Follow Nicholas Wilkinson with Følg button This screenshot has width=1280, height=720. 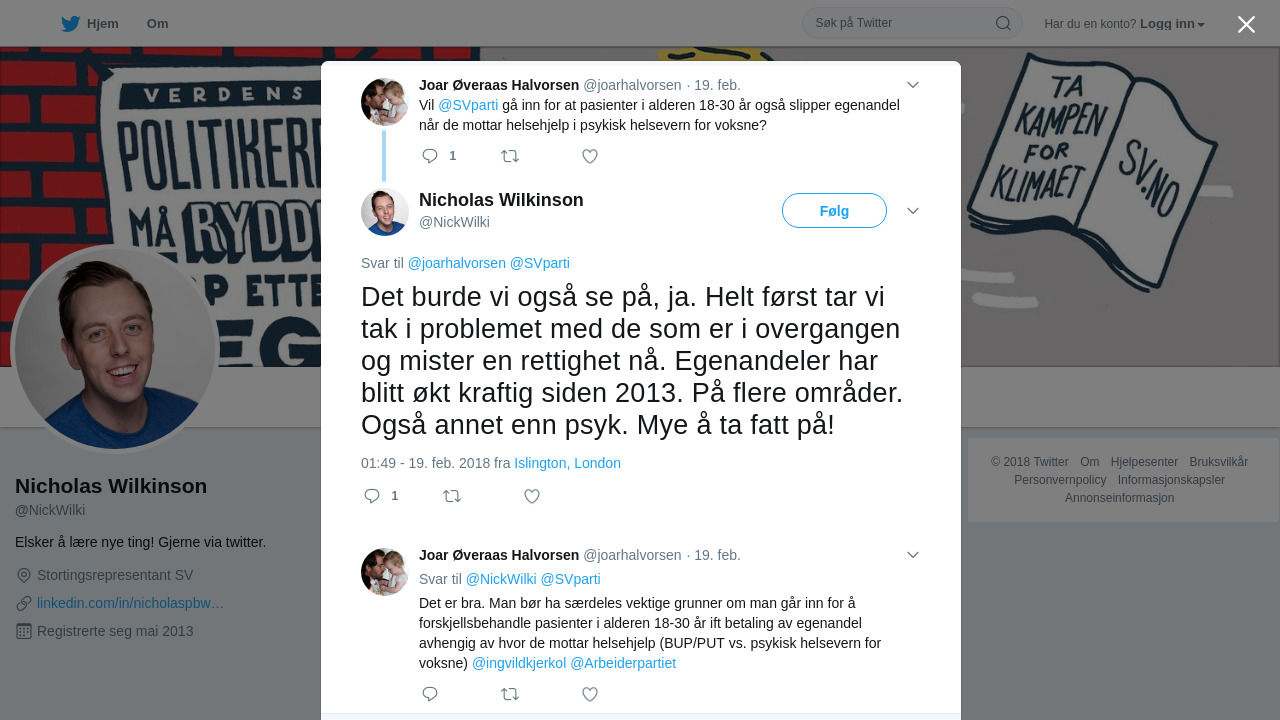click(834, 211)
